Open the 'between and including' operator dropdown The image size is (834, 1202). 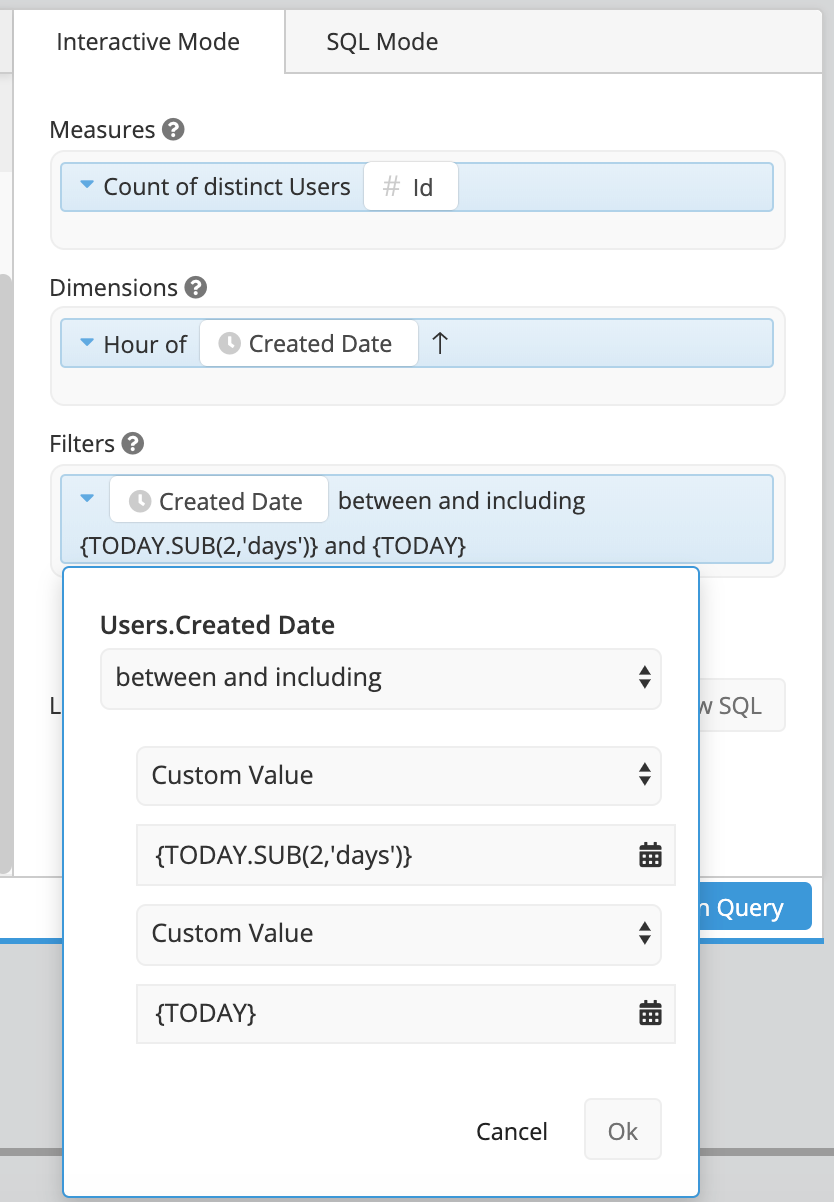[381, 679]
